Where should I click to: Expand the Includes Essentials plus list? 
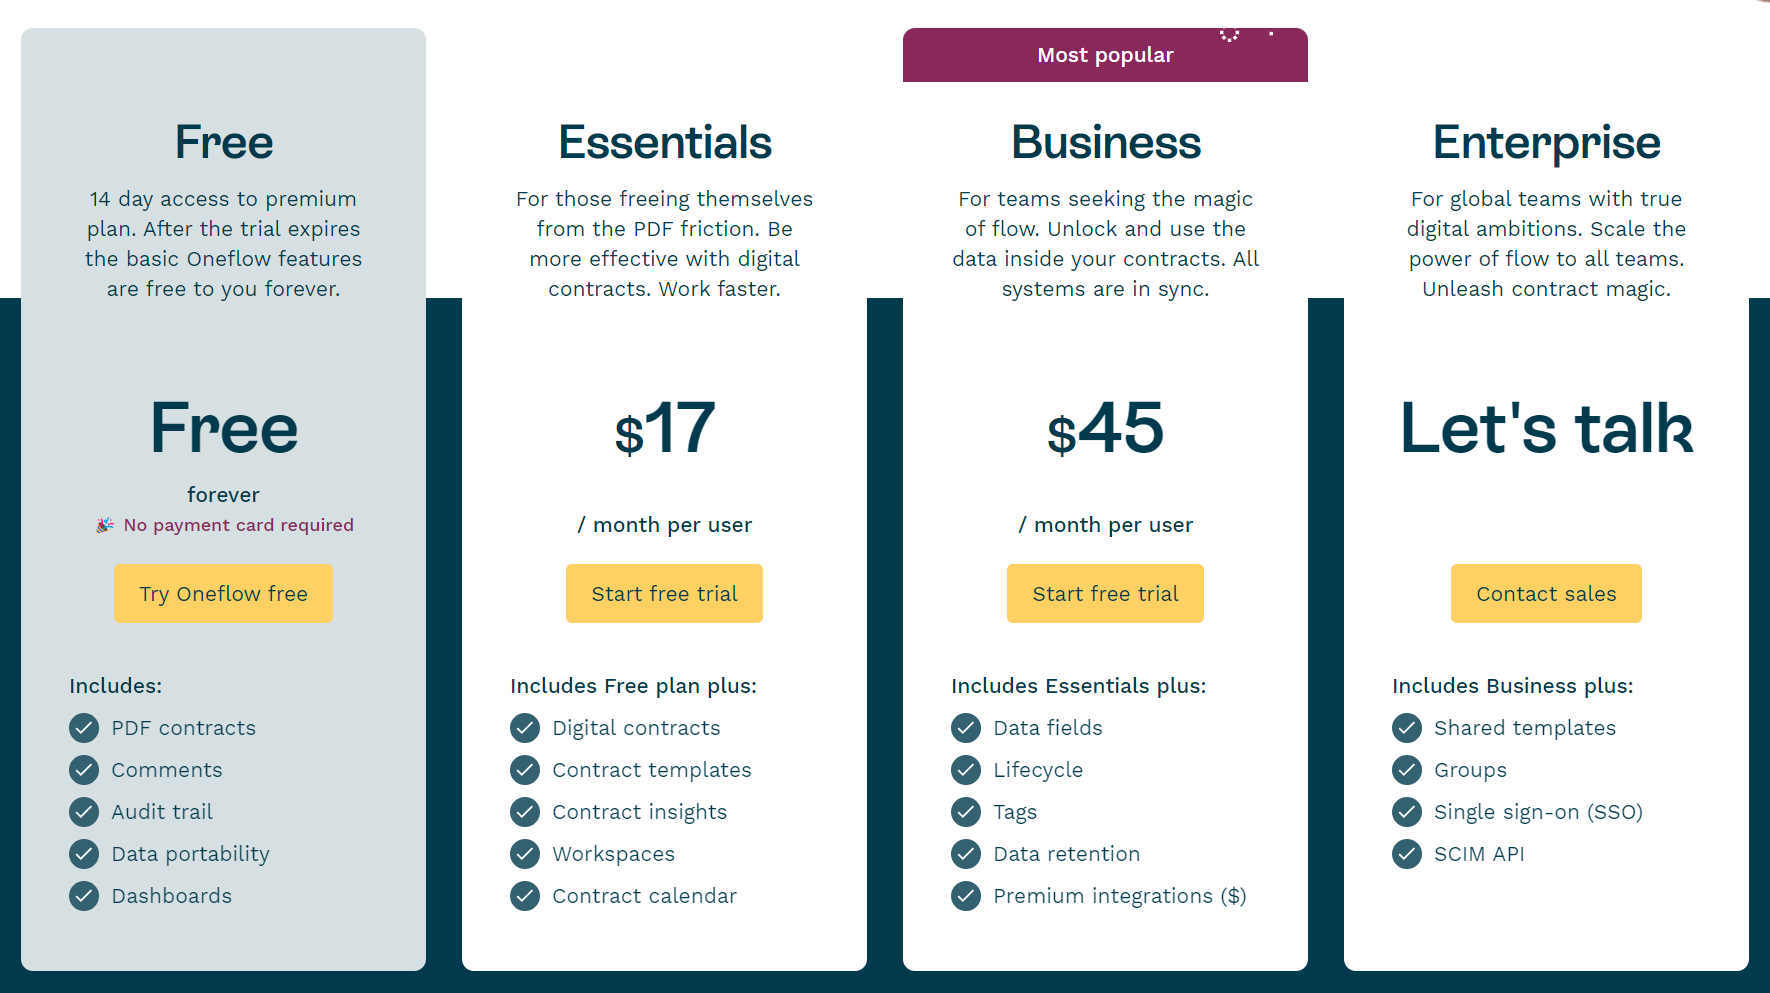click(x=1079, y=686)
